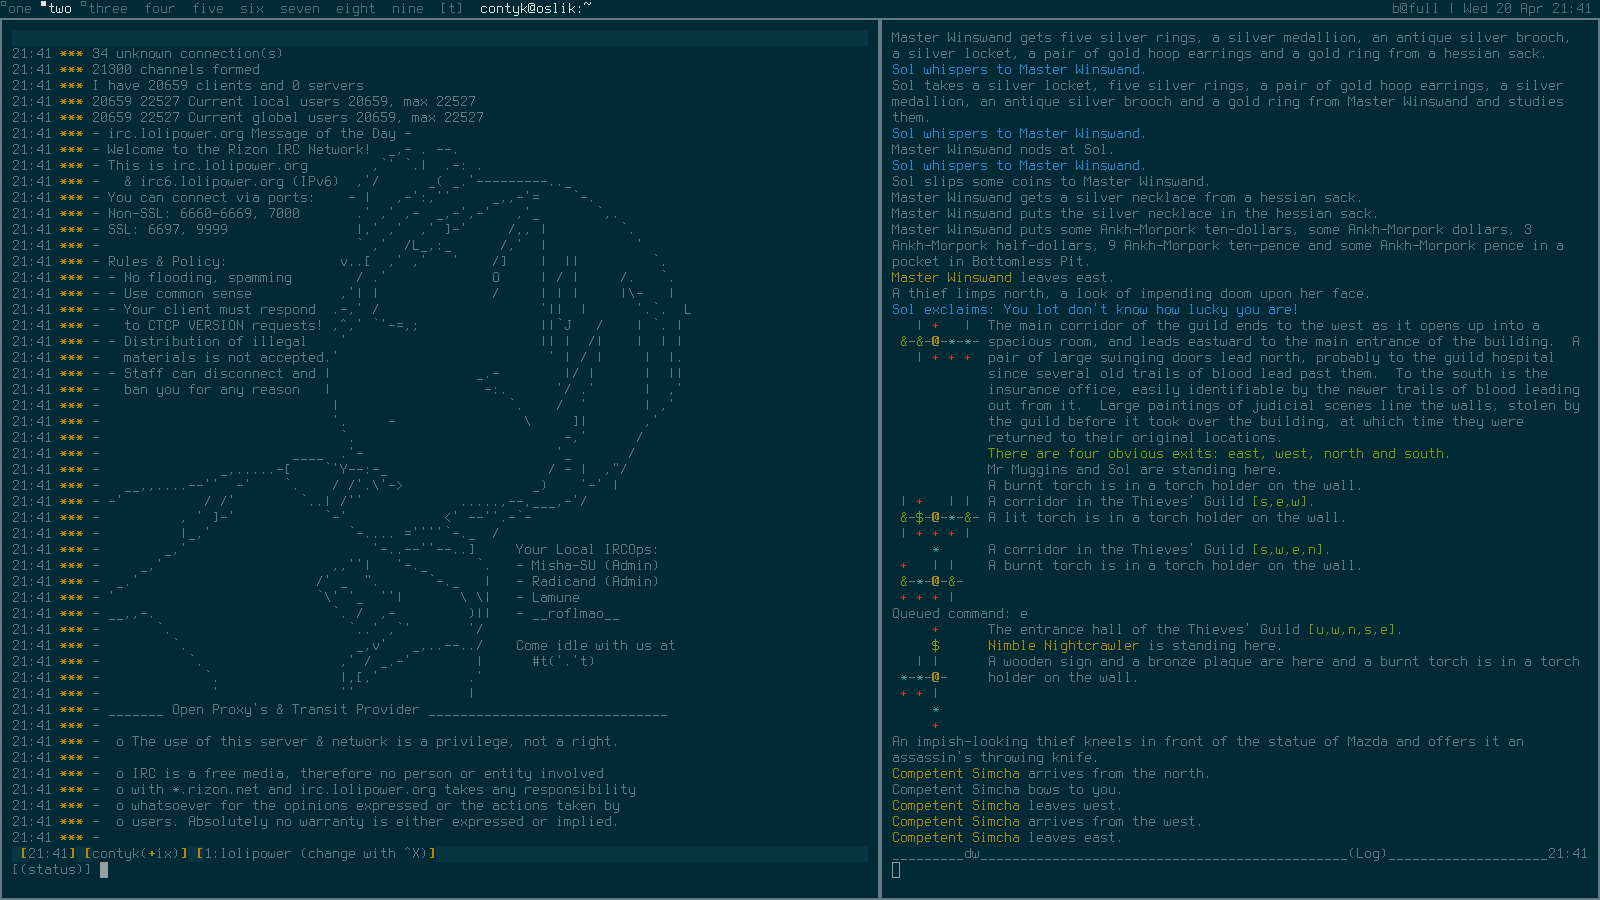This screenshot has height=900, width=1600.
Task: Click the irc.lolipower.org Message of the Day hostname
Action: [x=172, y=134]
